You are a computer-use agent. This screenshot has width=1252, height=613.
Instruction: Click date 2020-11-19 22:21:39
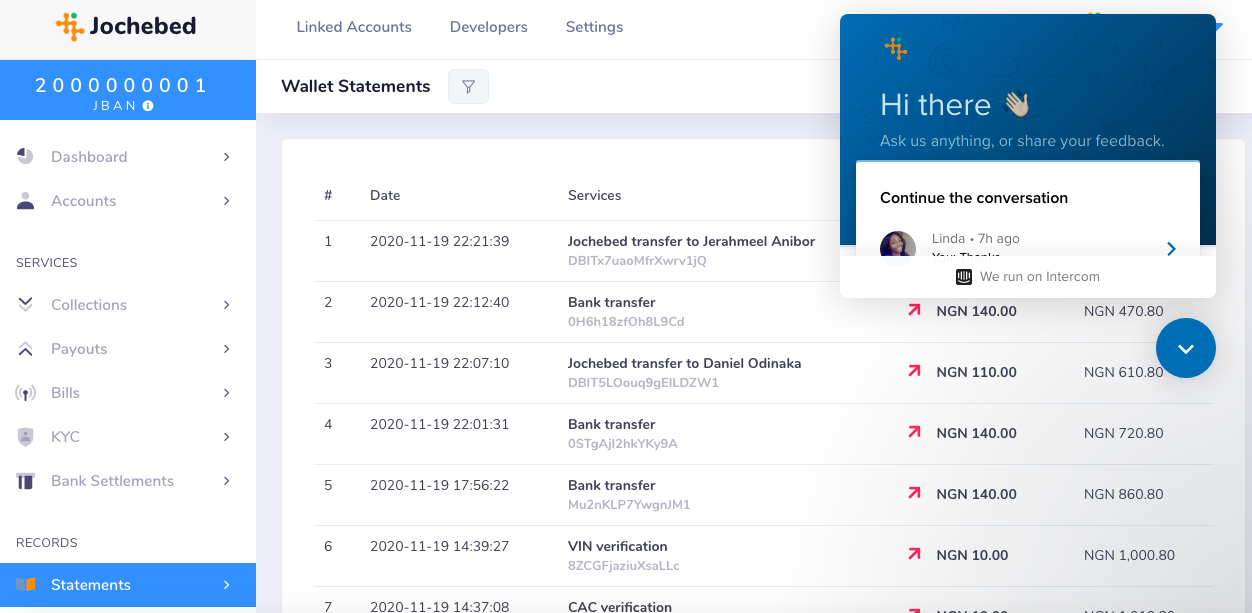[x=439, y=241]
